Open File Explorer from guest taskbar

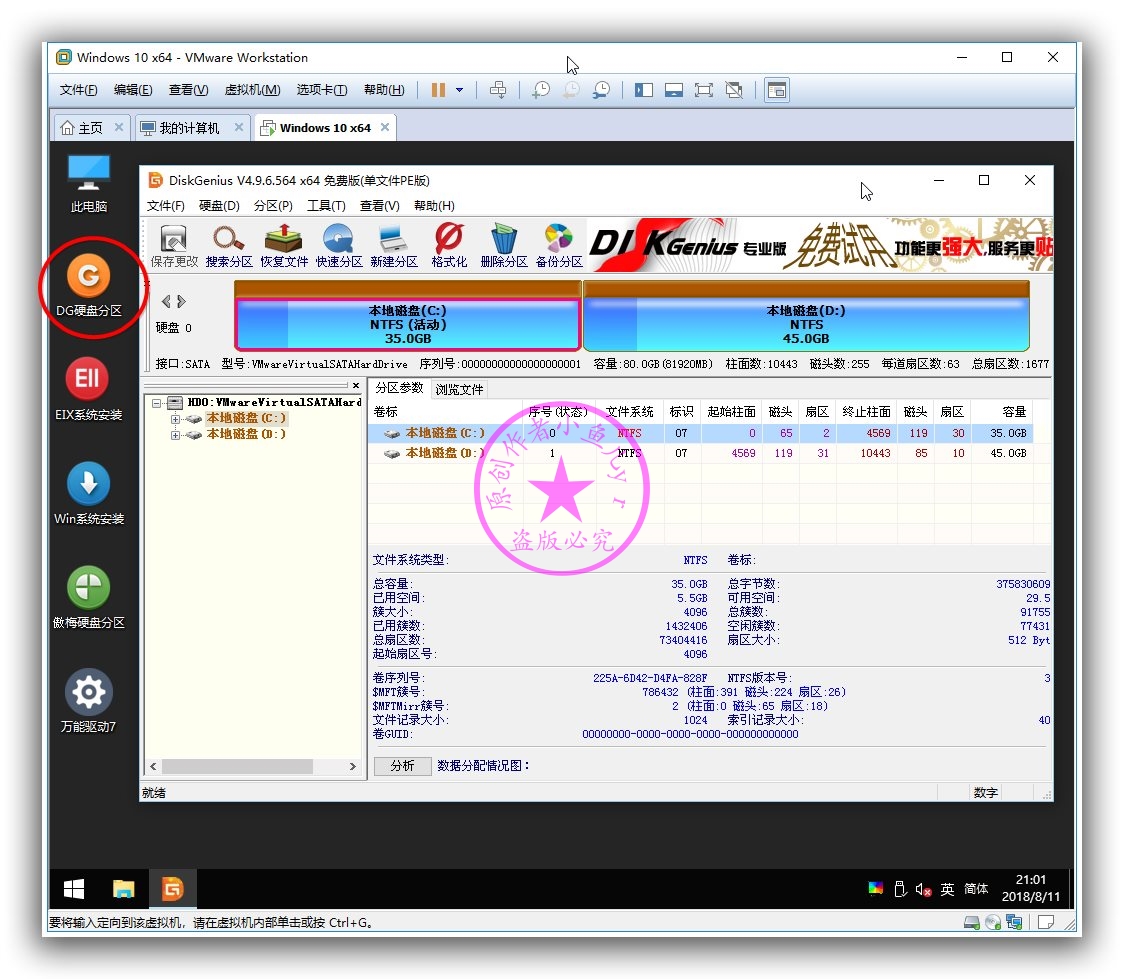click(x=123, y=889)
